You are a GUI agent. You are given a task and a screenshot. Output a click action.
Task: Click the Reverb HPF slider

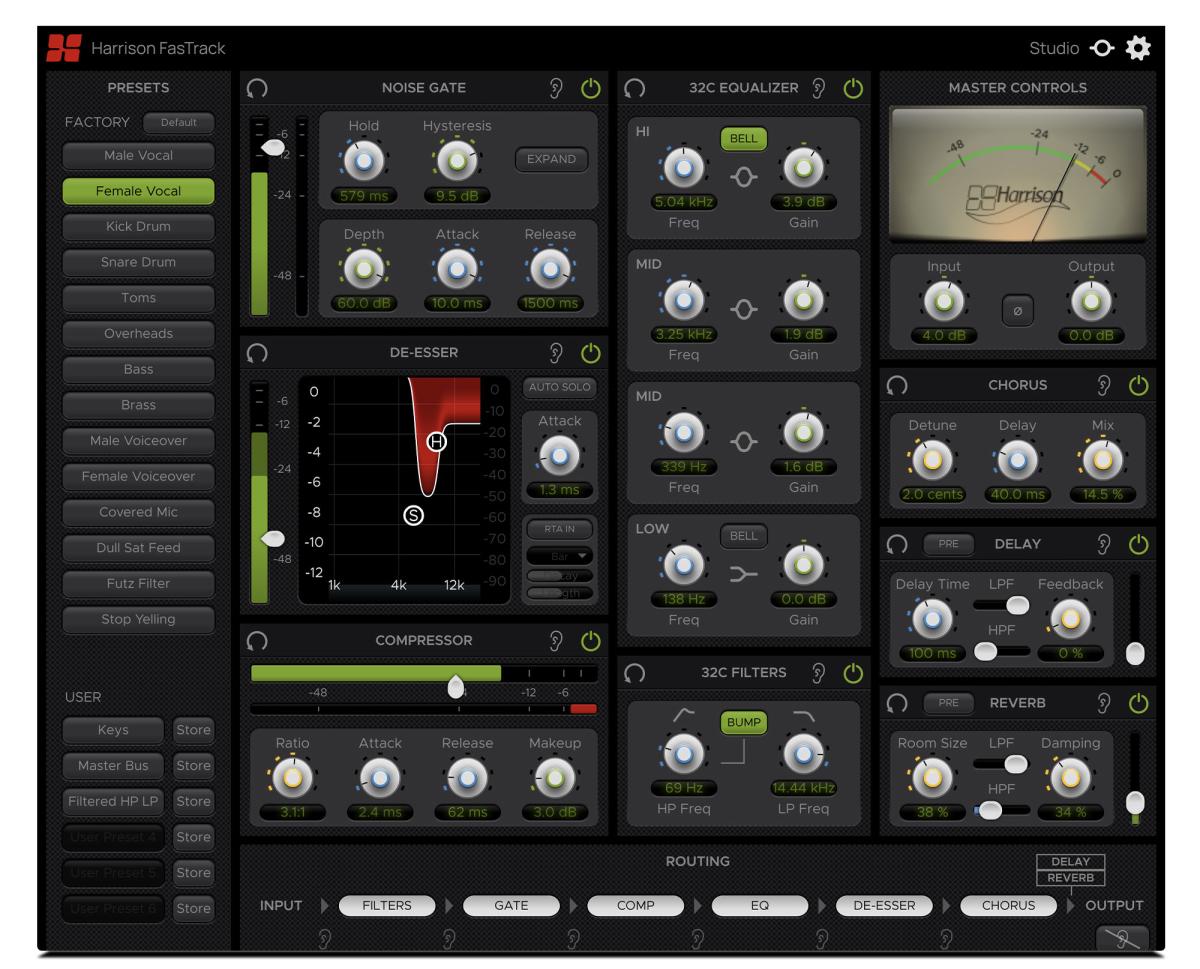coord(1002,810)
